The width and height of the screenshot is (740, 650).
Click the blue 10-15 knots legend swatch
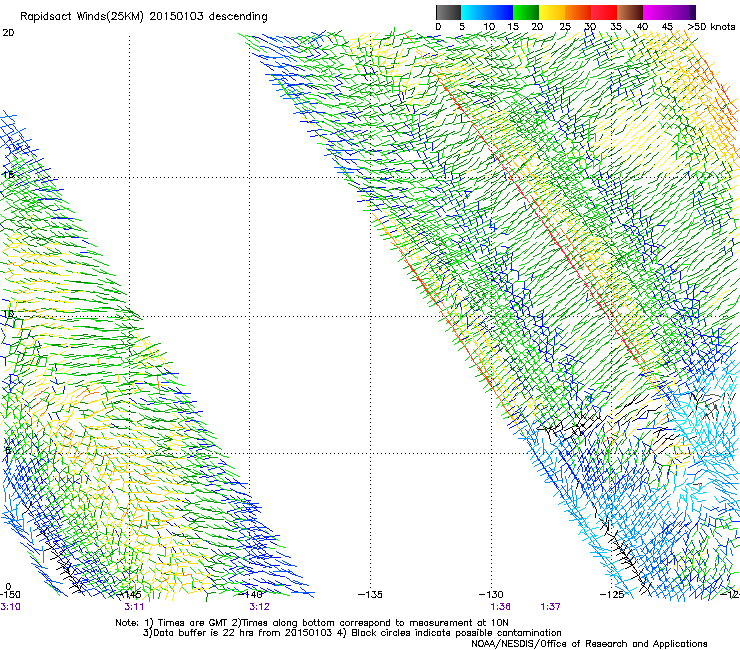tap(500, 12)
